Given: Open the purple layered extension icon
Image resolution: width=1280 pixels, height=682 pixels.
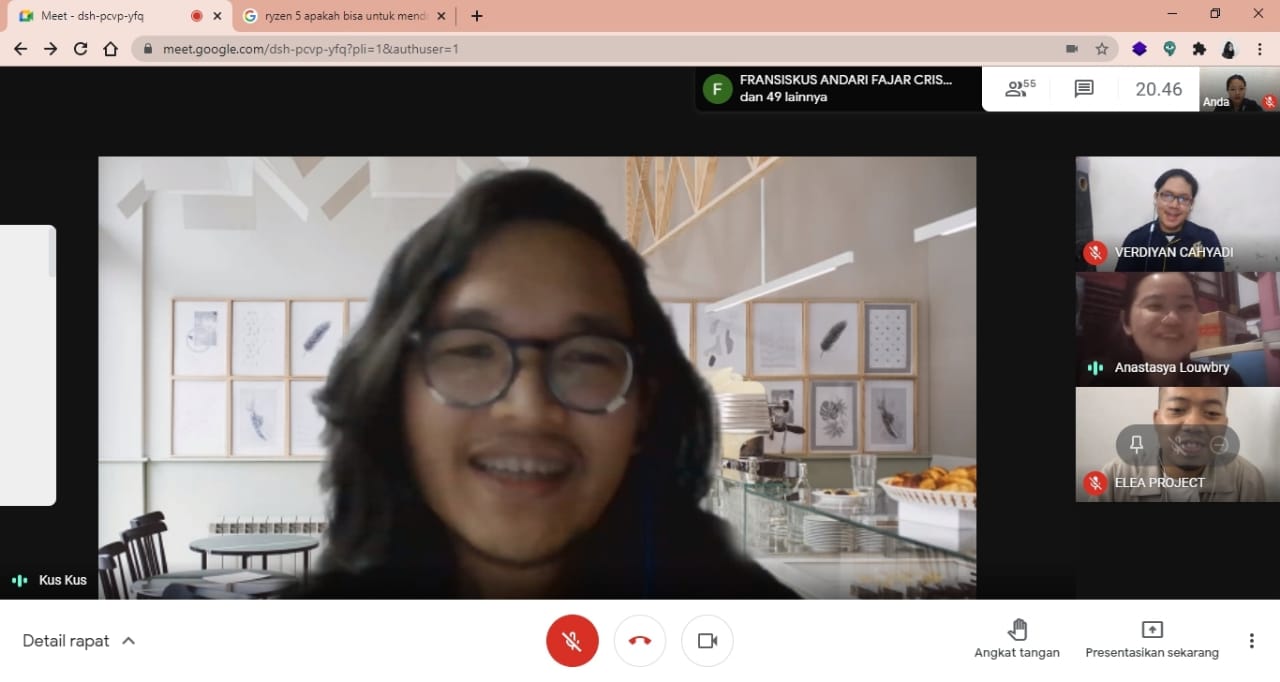Looking at the screenshot, I should click(x=1139, y=48).
